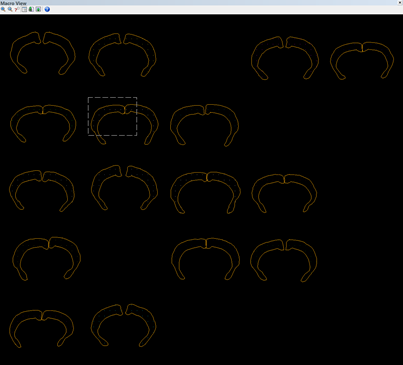Select first outline in the second row

tap(43, 124)
